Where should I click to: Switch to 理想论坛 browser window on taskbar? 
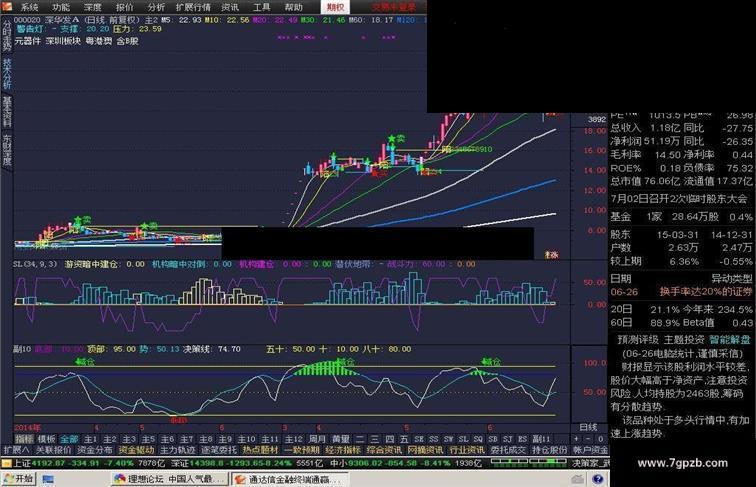pos(170,479)
